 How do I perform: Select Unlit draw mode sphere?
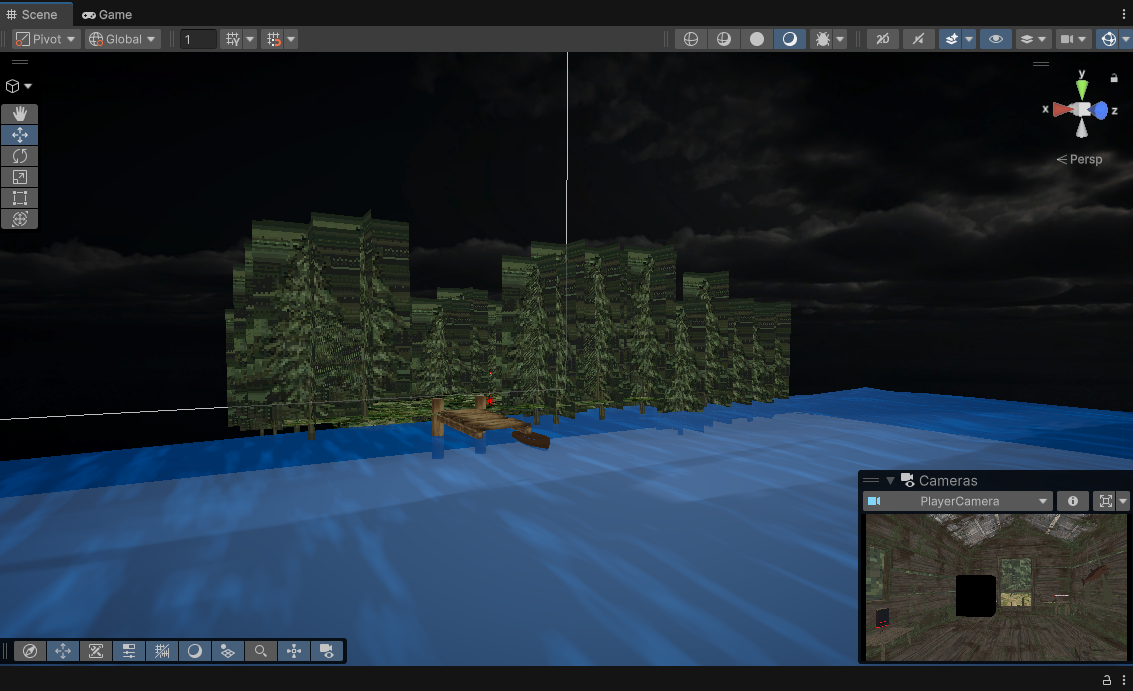pos(757,39)
